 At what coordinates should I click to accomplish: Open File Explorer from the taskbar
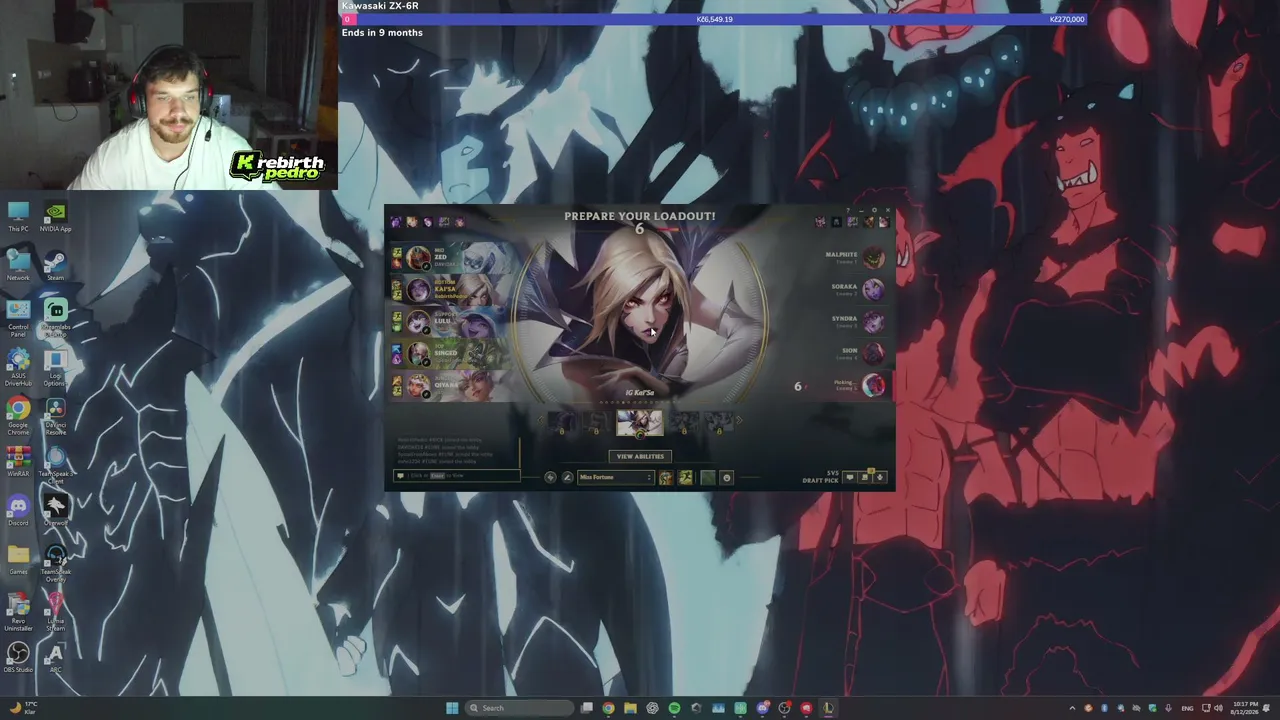[x=630, y=708]
